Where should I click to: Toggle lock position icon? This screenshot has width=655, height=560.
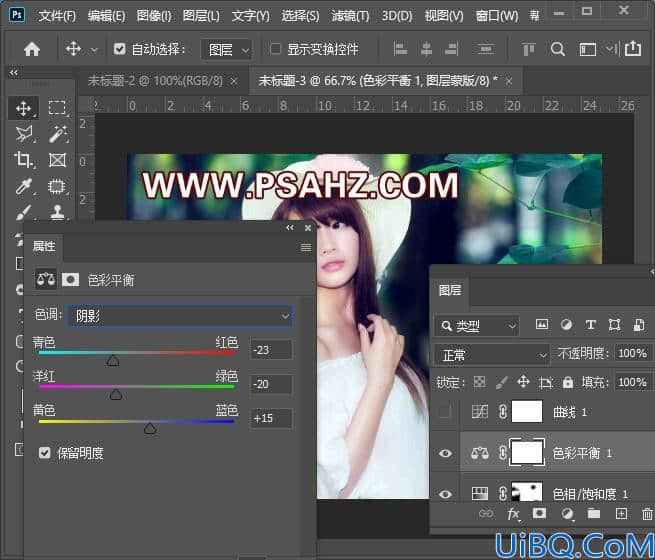[523, 382]
